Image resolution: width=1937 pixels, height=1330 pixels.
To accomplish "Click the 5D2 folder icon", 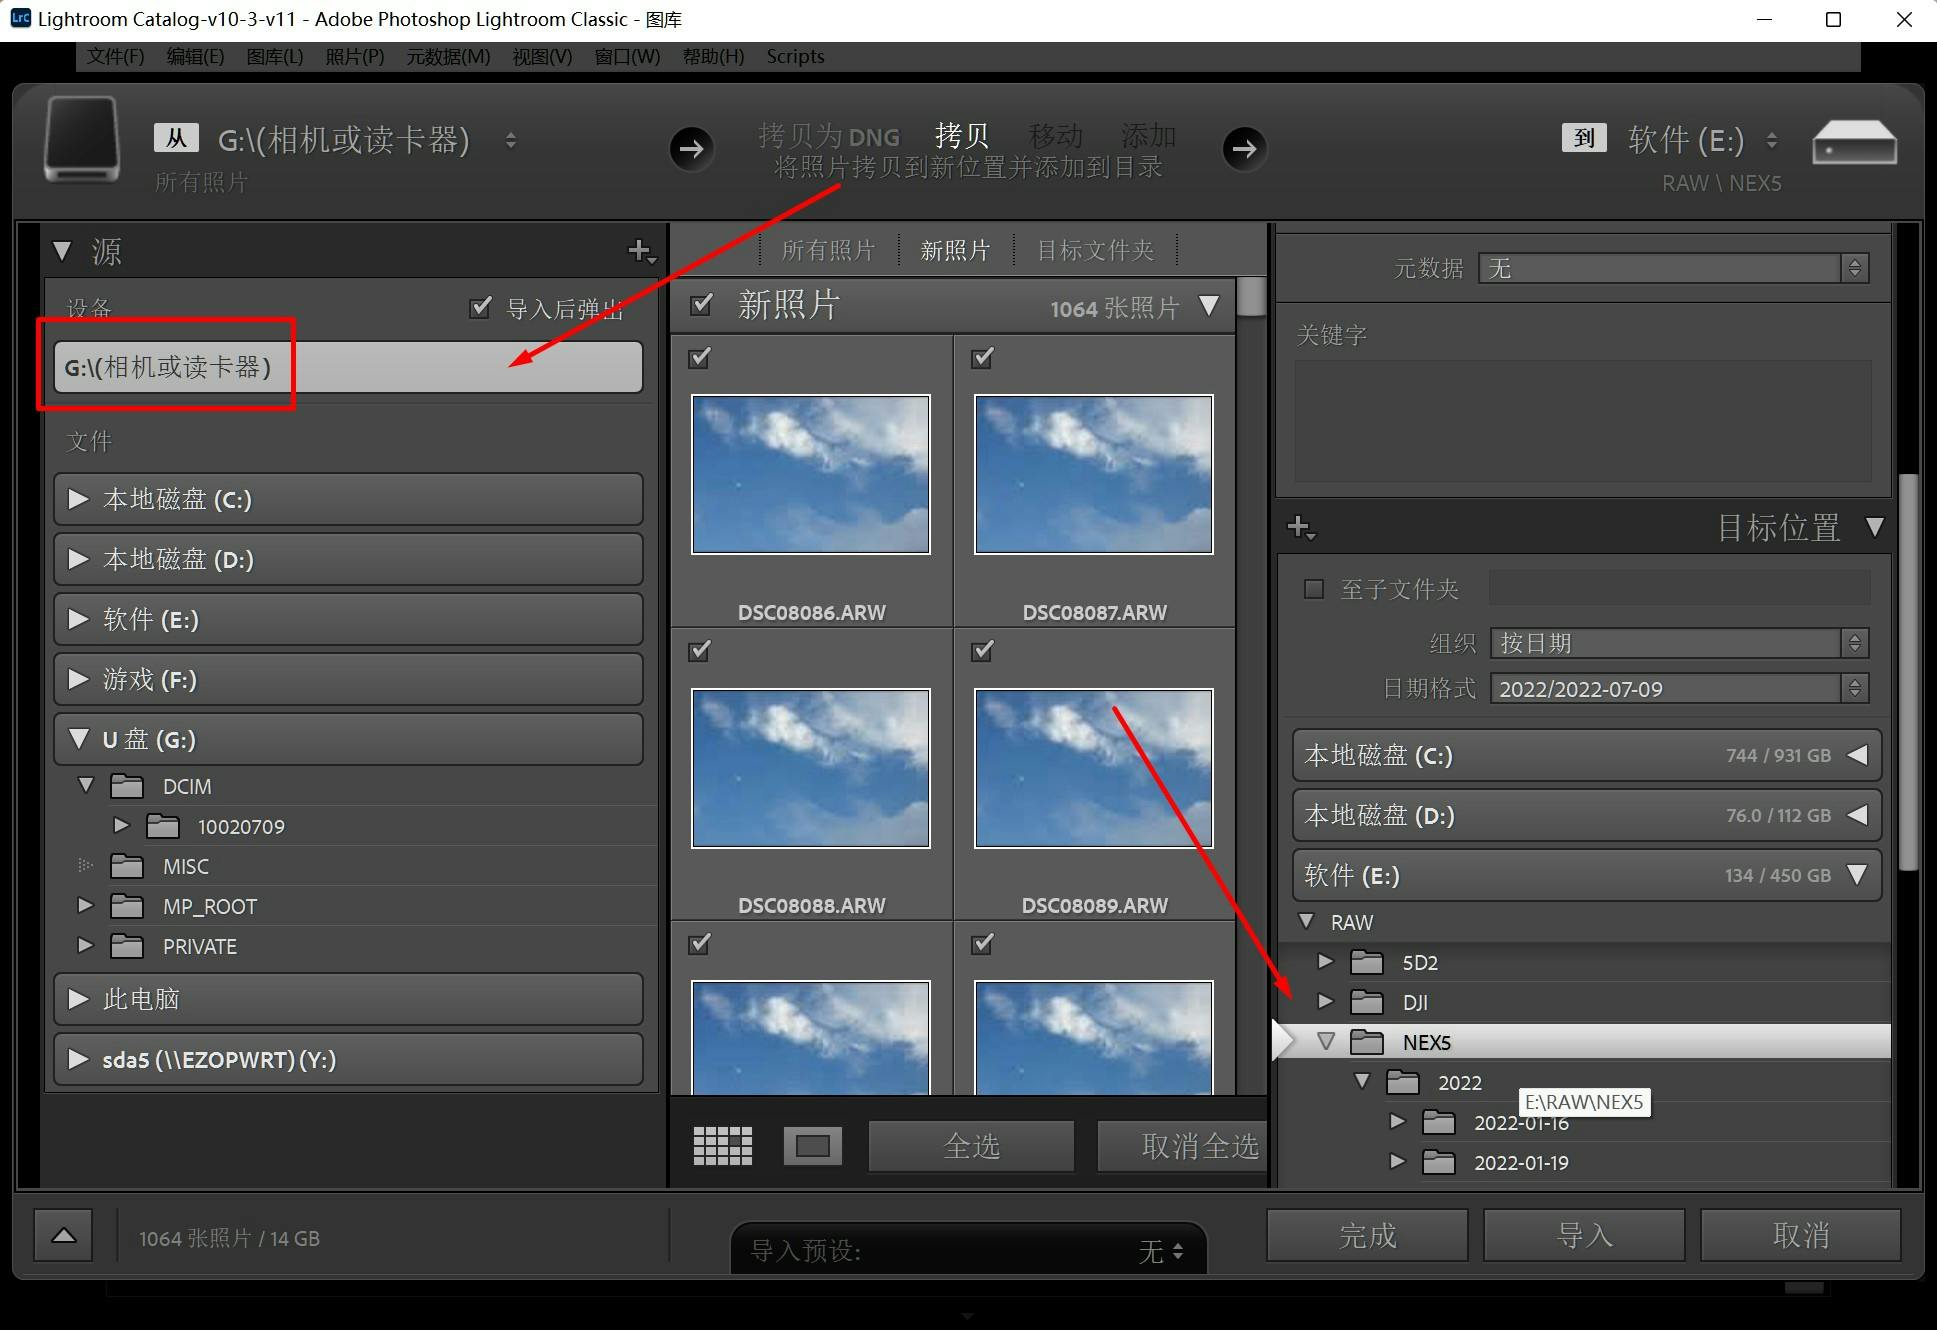I will [x=1367, y=962].
